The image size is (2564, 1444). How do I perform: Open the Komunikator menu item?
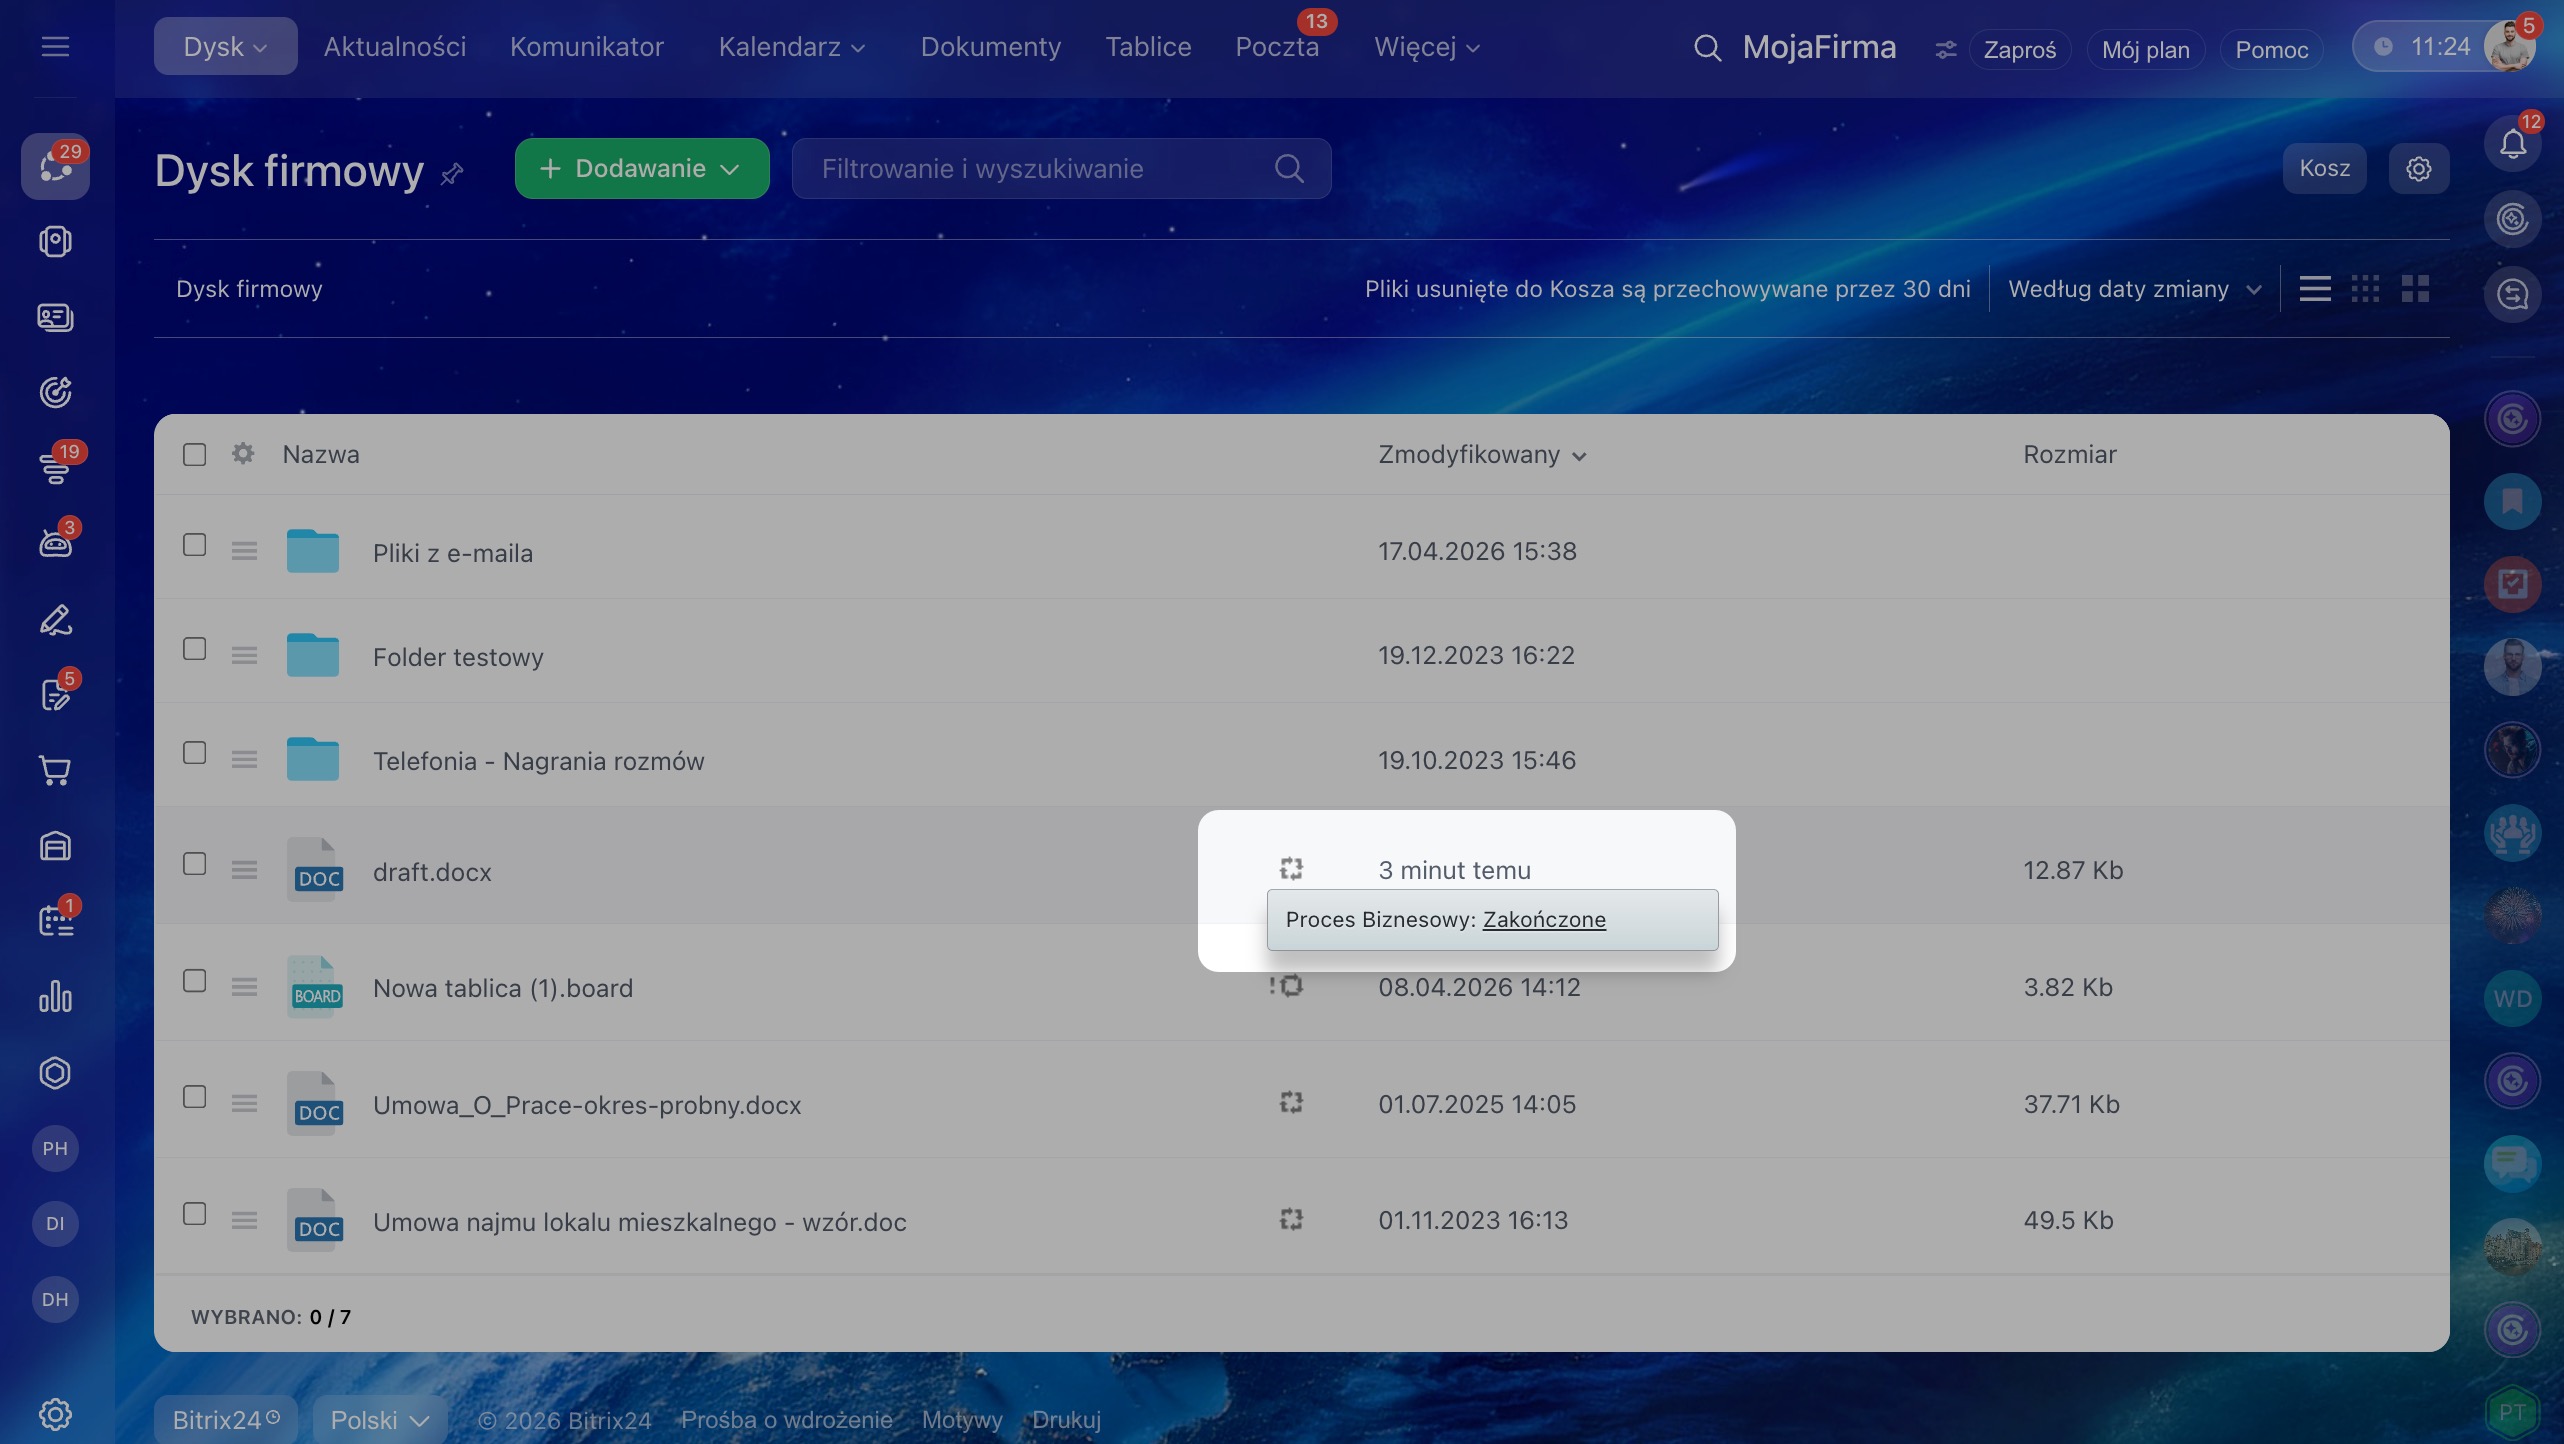click(x=586, y=47)
